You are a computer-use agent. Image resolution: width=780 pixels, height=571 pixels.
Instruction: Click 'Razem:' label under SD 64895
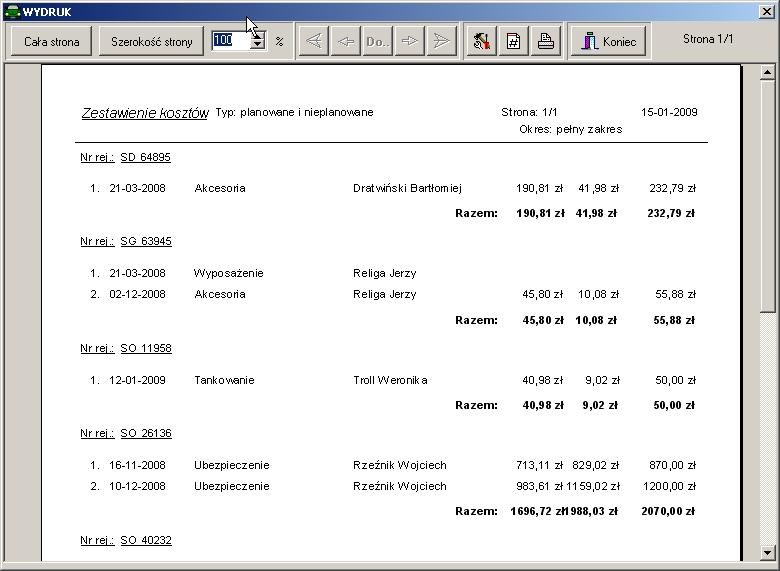476,213
